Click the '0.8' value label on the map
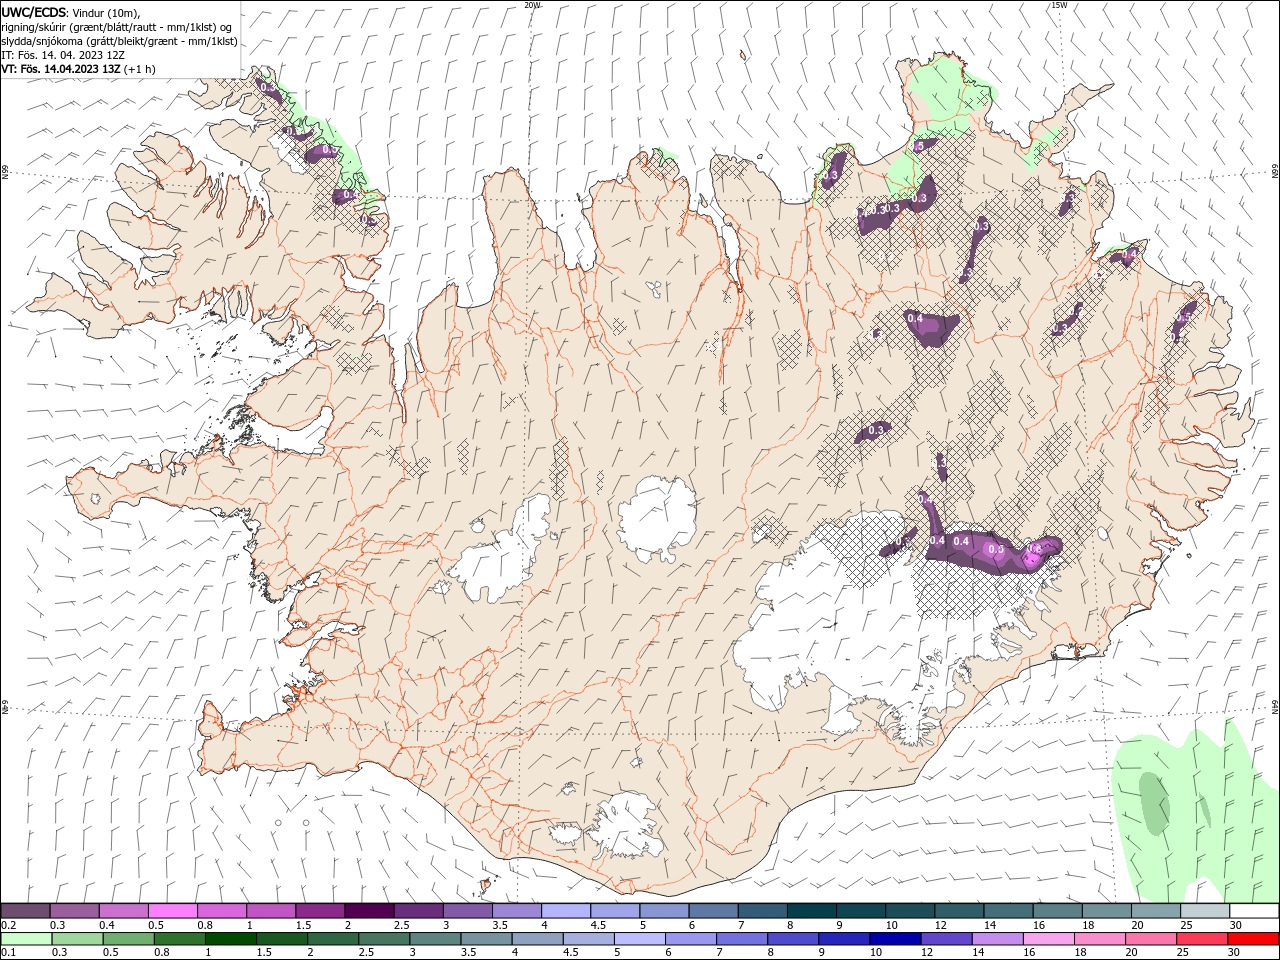Viewport: 1280px width, 960px height. [x=1034, y=548]
